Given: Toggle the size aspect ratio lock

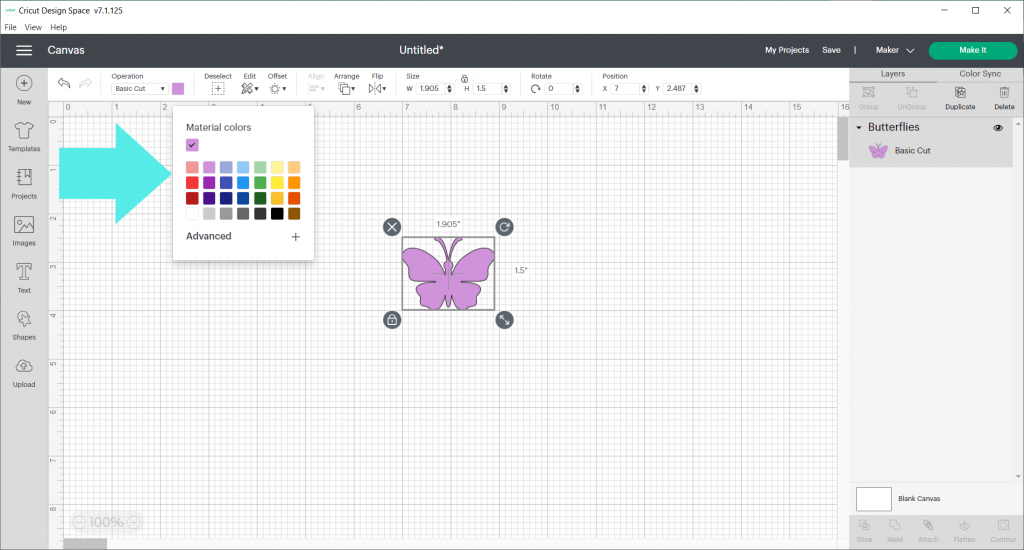Looking at the screenshot, I should click(464, 78).
